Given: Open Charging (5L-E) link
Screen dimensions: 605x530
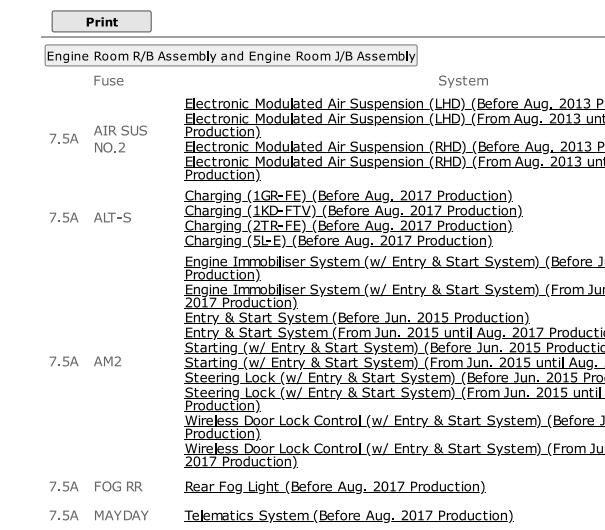Looking at the screenshot, I should click(338, 241).
